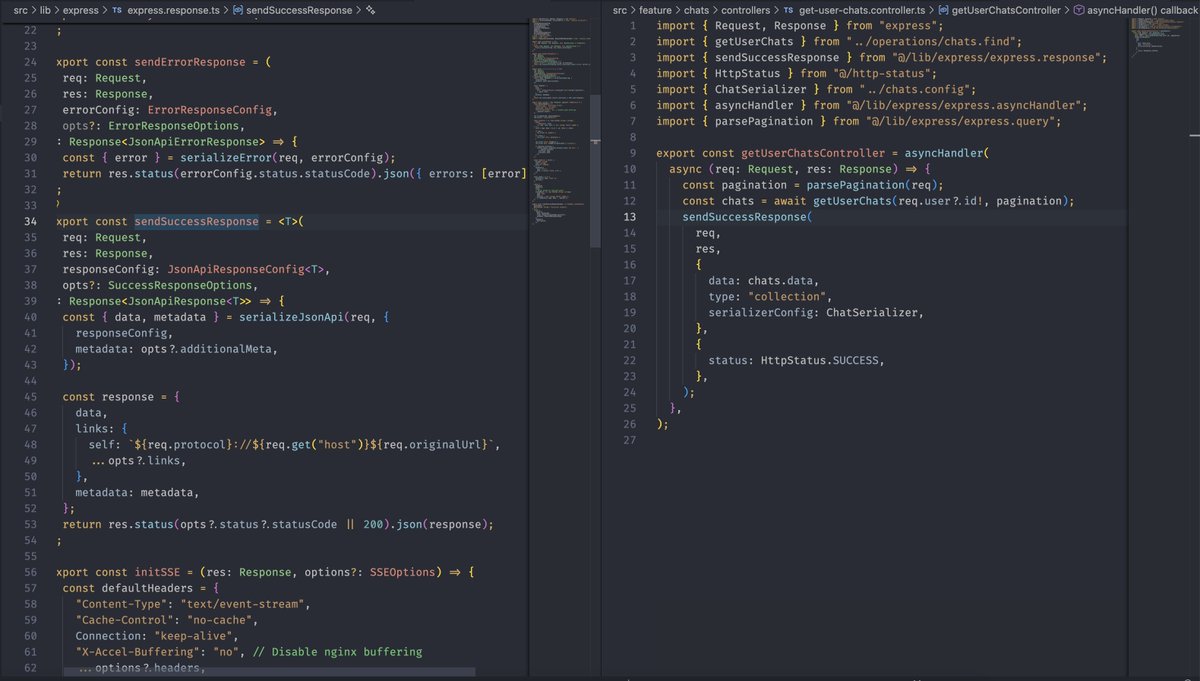This screenshot has width=1200, height=681.
Task: Click 'getUserChatsController' on right line 9
Action: (813, 153)
